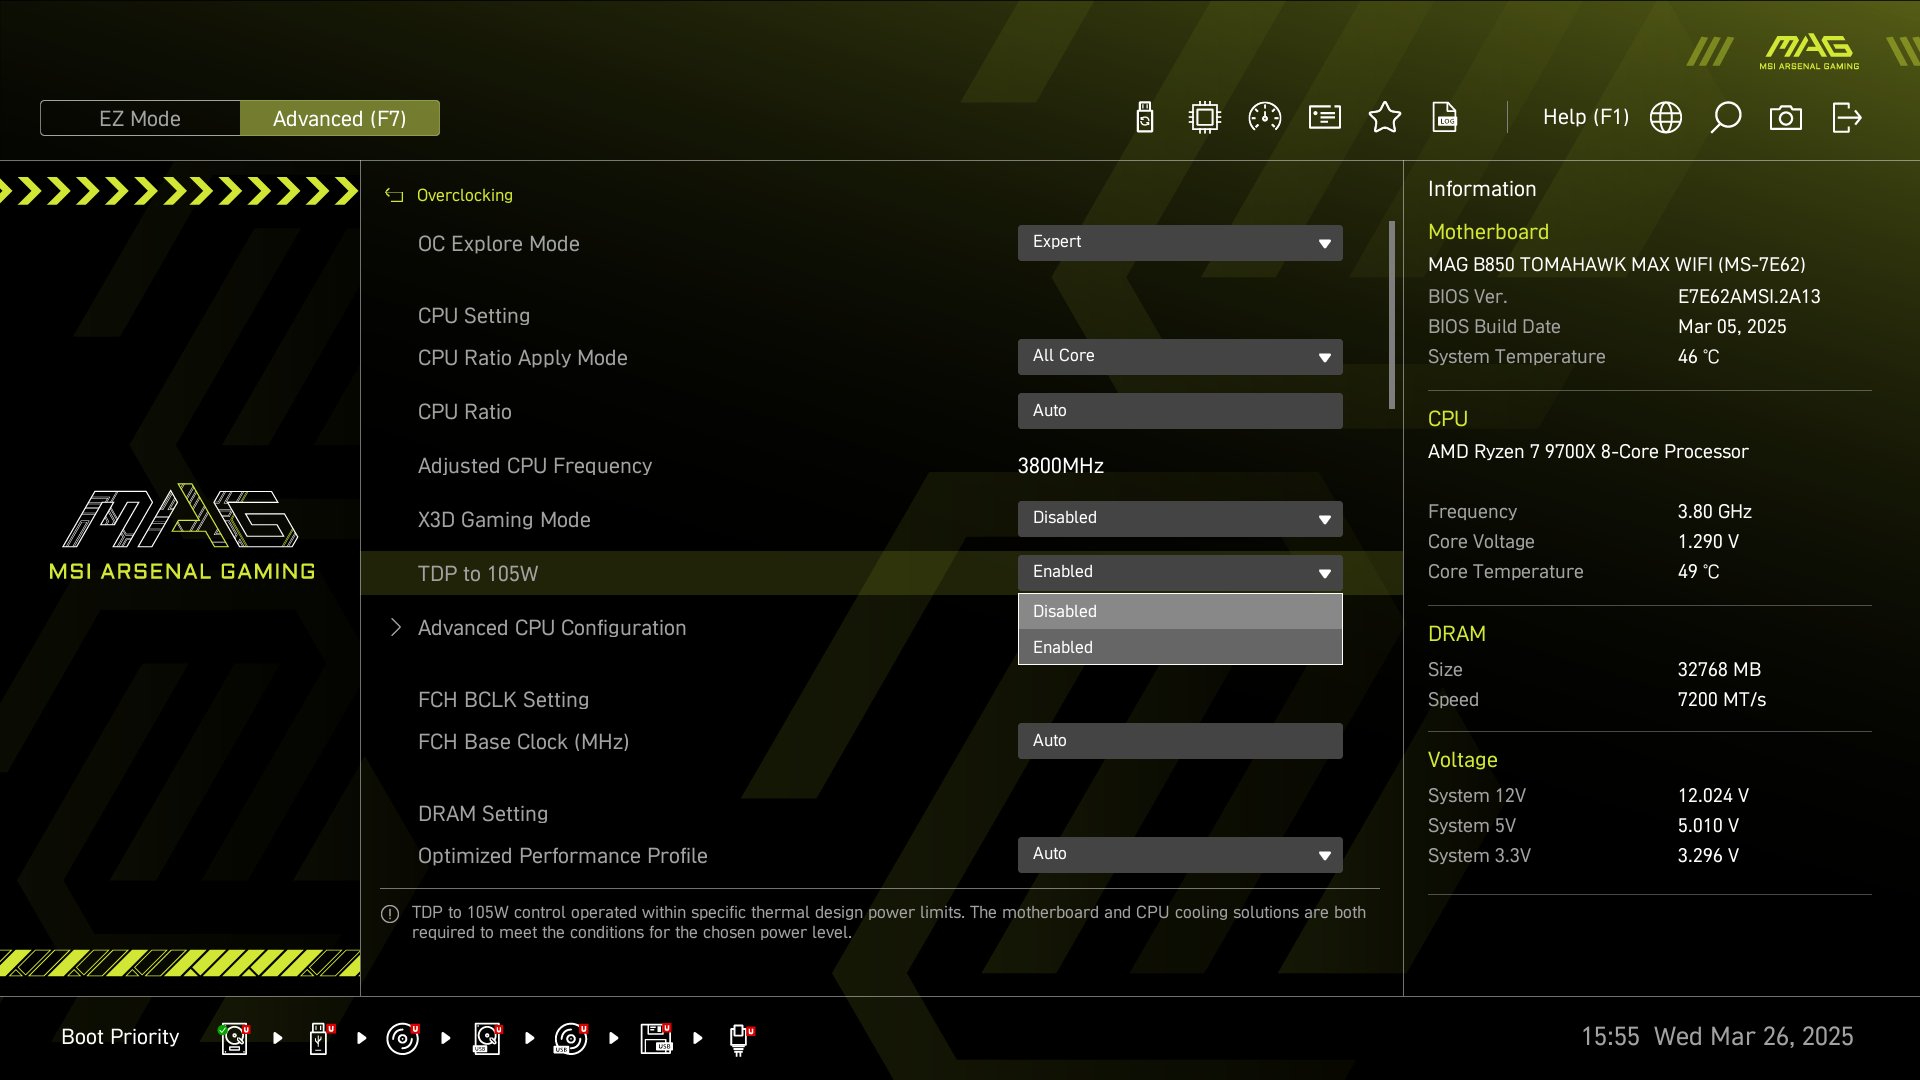Click the Optimized Performance Profile label
Viewport: 1920px width, 1080px height.
click(563, 856)
